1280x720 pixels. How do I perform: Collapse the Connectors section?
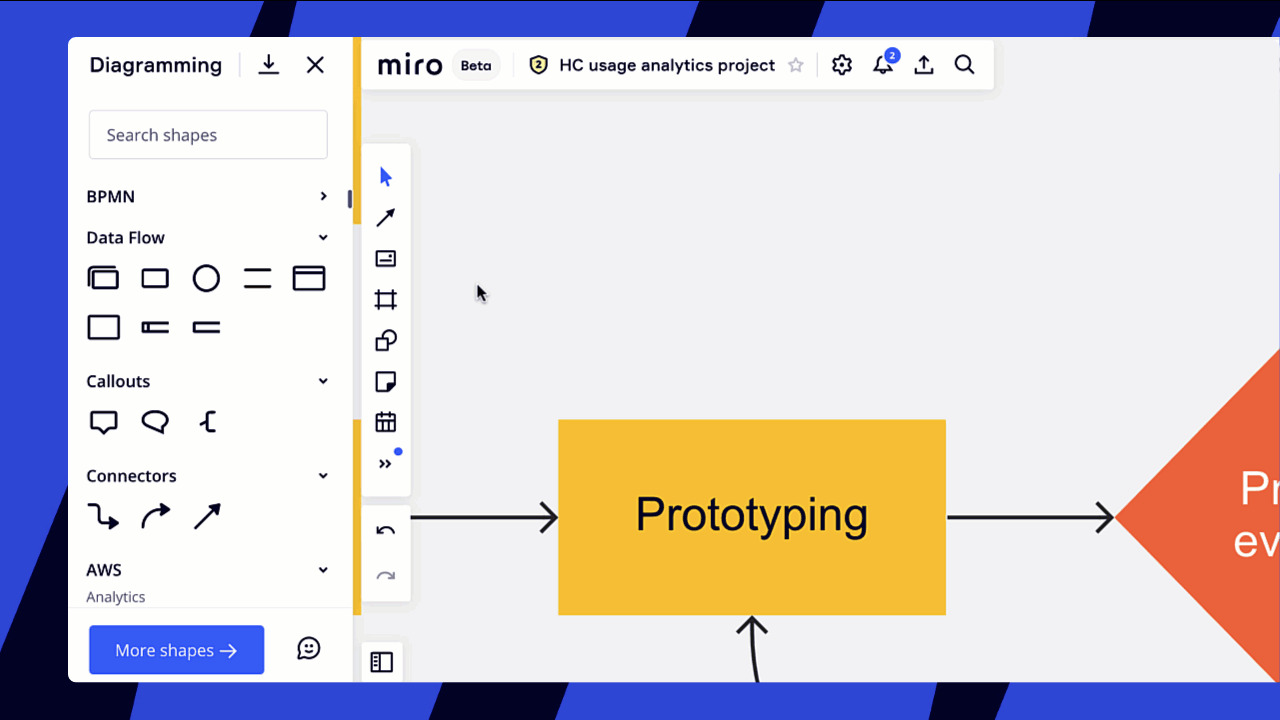coord(322,475)
